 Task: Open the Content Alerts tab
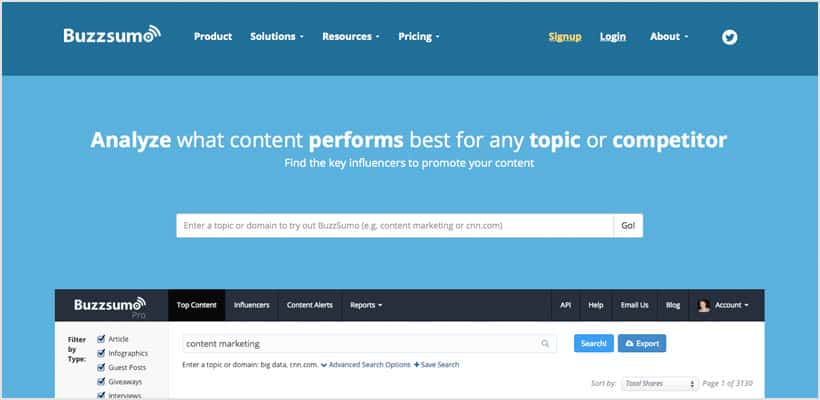[310, 305]
